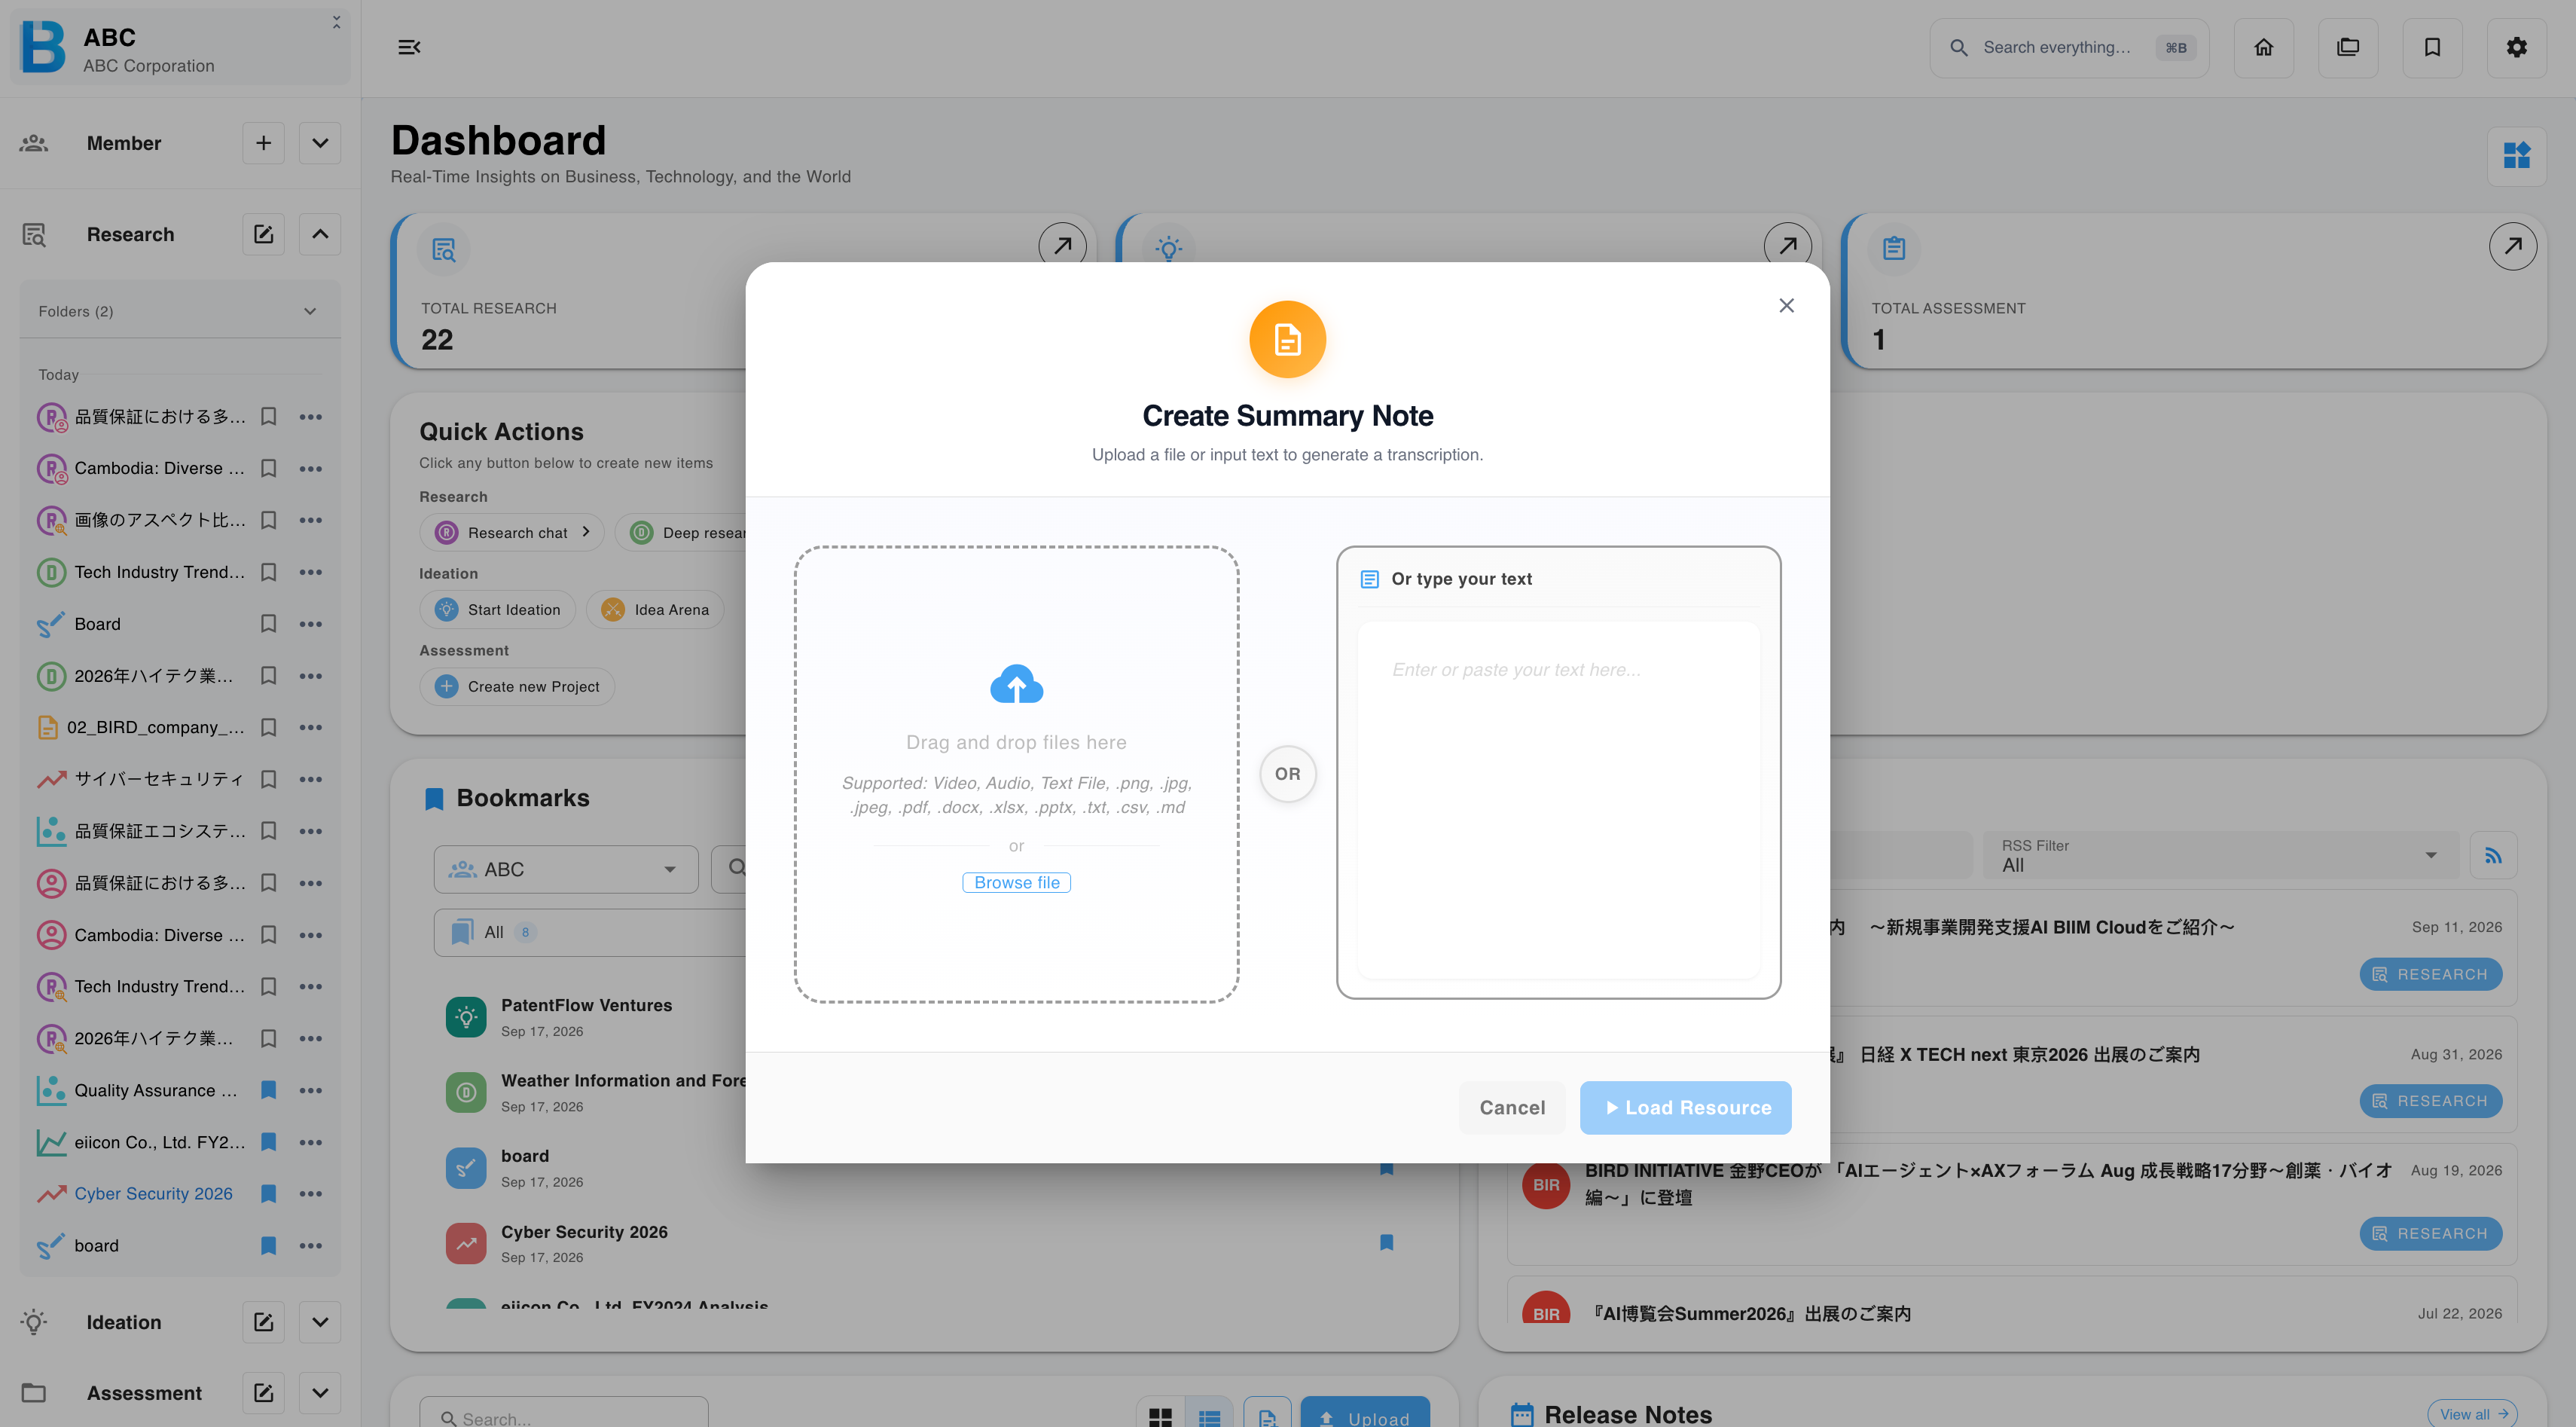
Task: Remove bookmark on eiicon Co., Ltd. row
Action: [x=268, y=1142]
